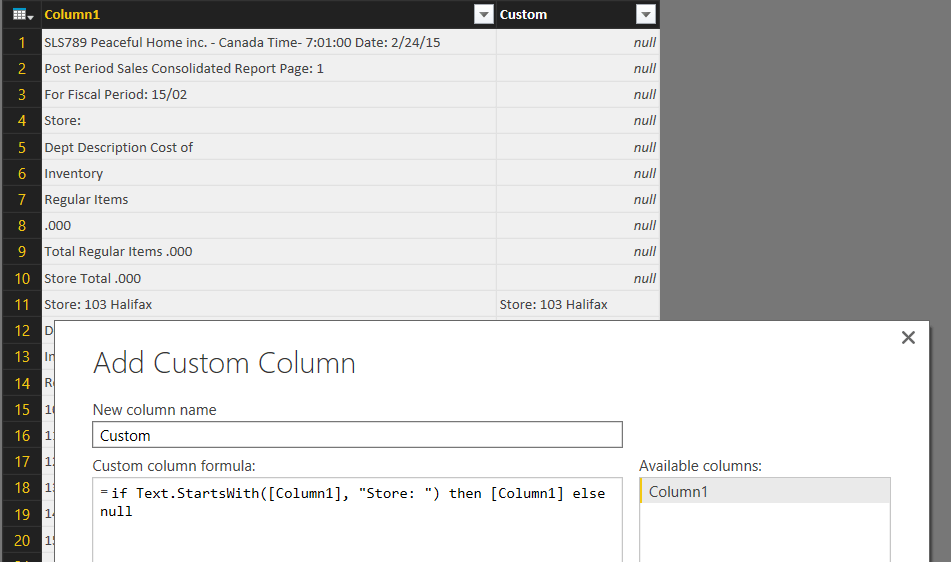Expand the Custom column filter dropdown
The image size is (951, 562).
click(x=646, y=15)
